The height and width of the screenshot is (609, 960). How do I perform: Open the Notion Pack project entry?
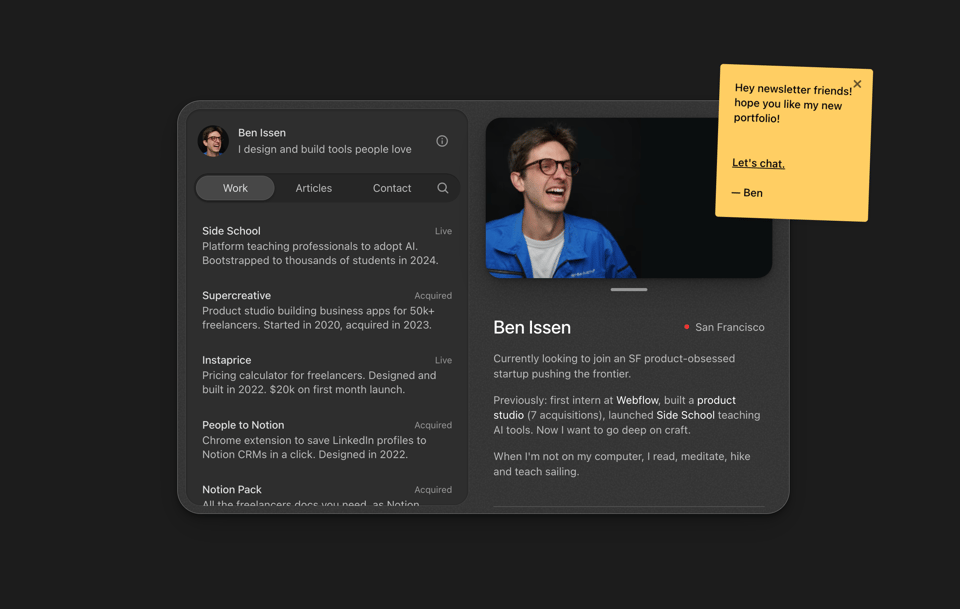327,494
